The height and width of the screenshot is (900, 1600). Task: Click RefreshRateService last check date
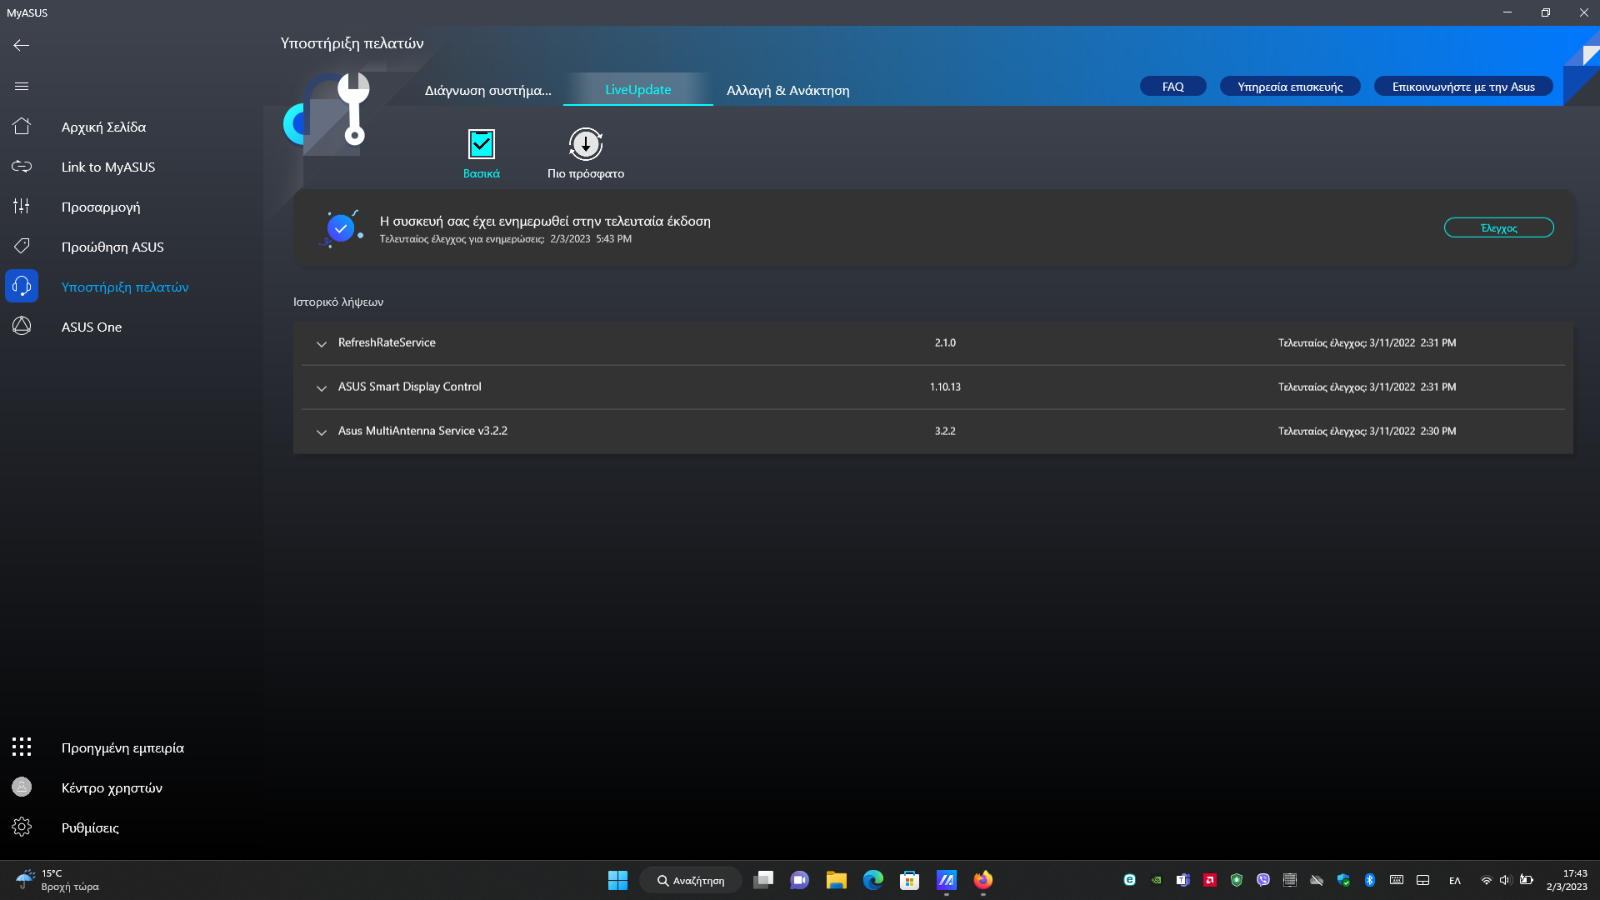(x=1367, y=343)
